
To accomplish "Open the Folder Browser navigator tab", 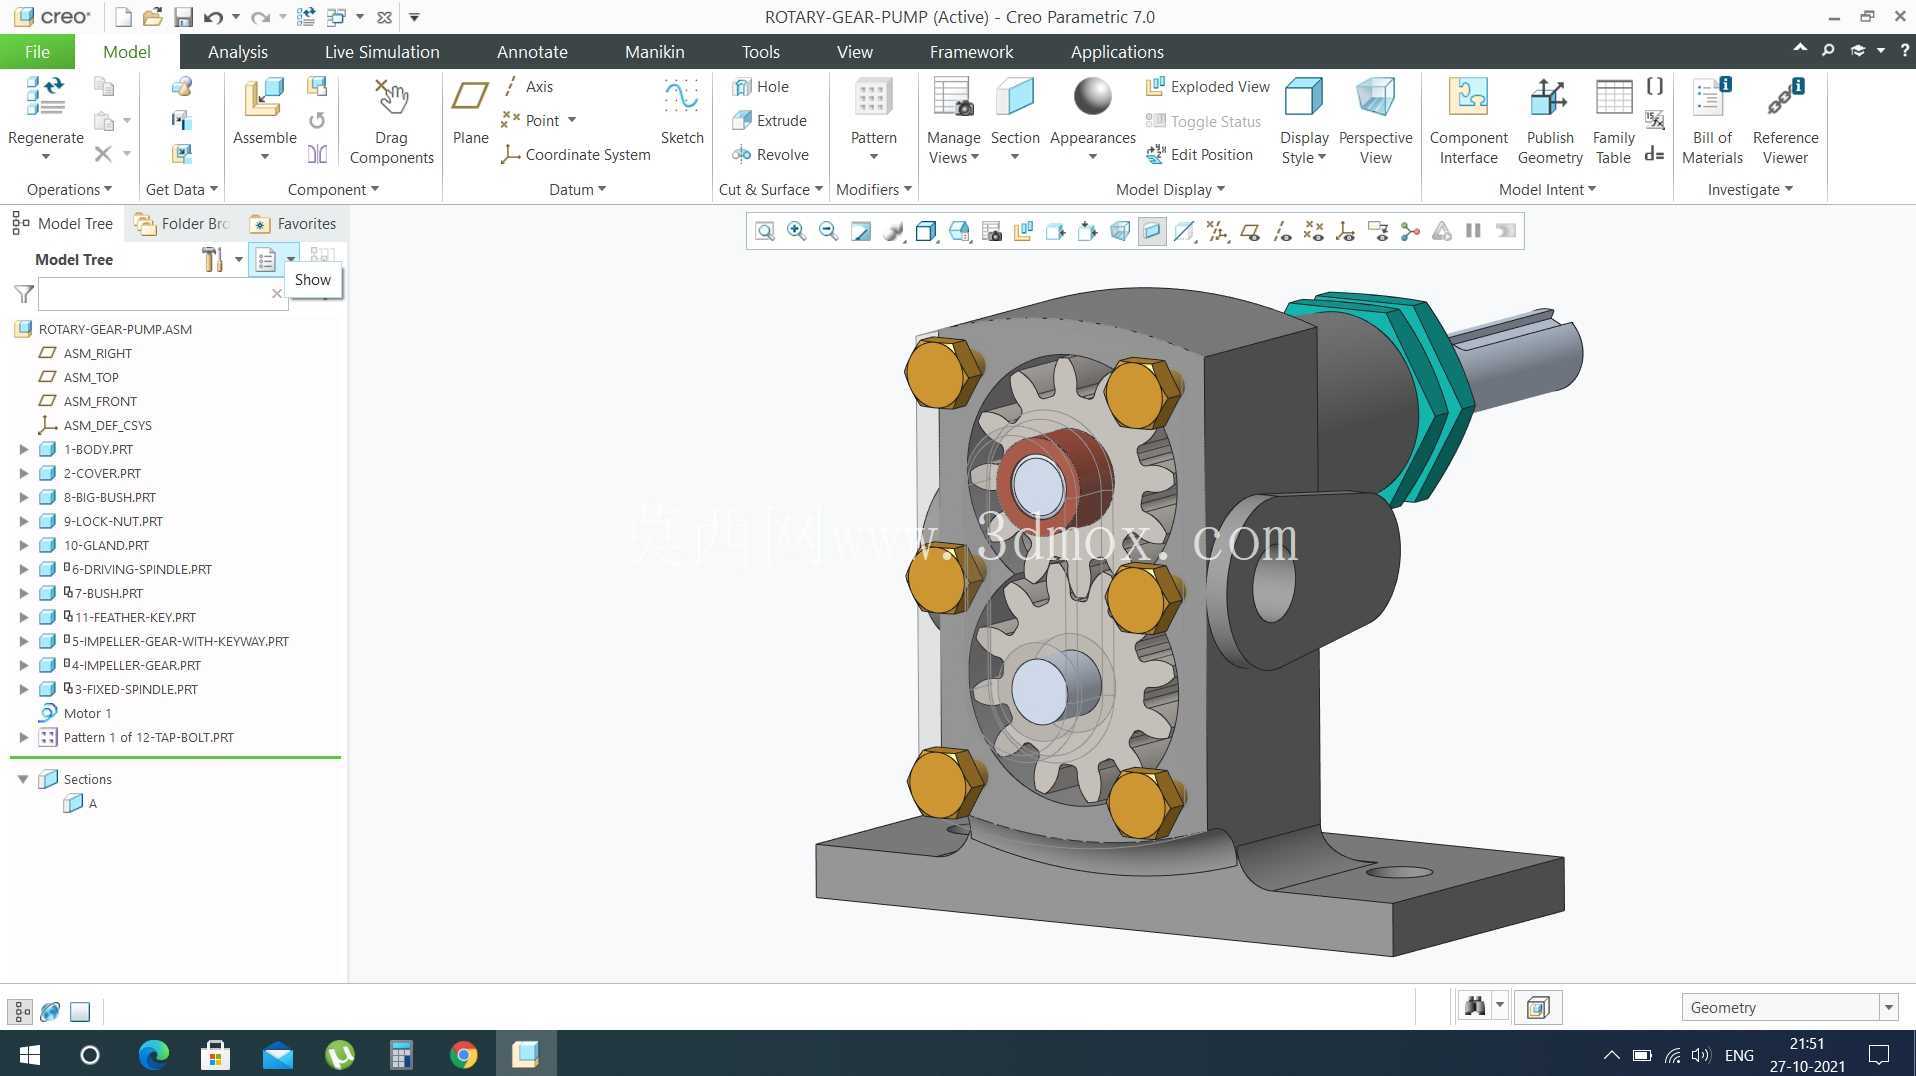I will pyautogui.click(x=183, y=224).
